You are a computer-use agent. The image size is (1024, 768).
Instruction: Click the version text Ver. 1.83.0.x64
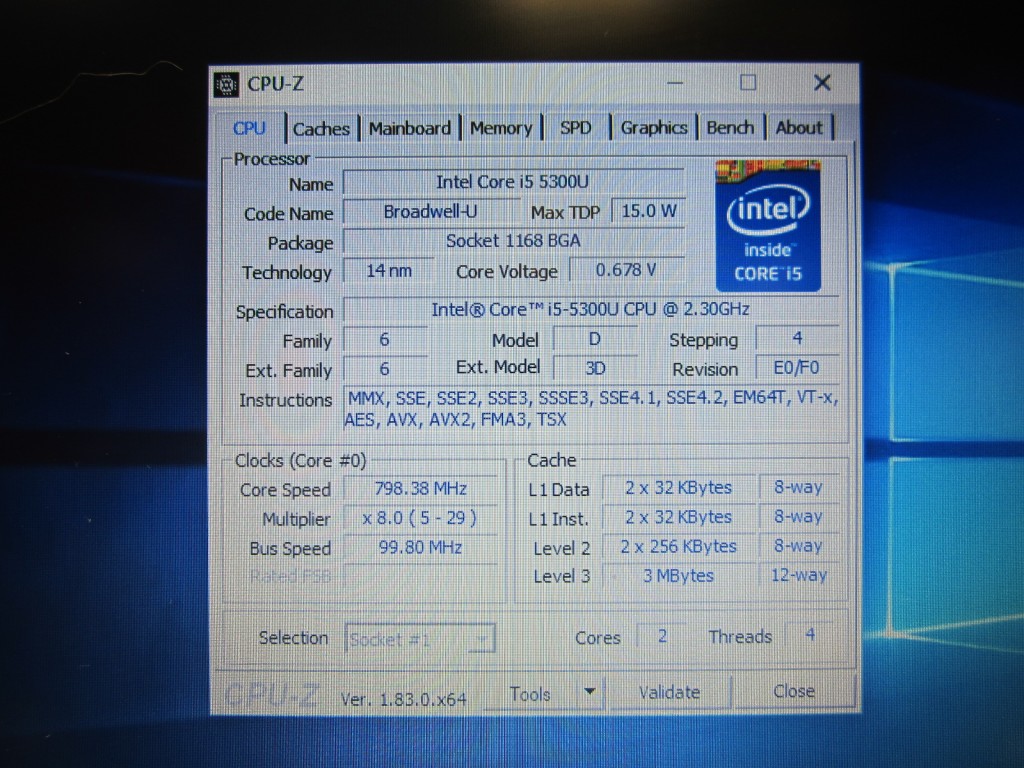click(x=404, y=699)
